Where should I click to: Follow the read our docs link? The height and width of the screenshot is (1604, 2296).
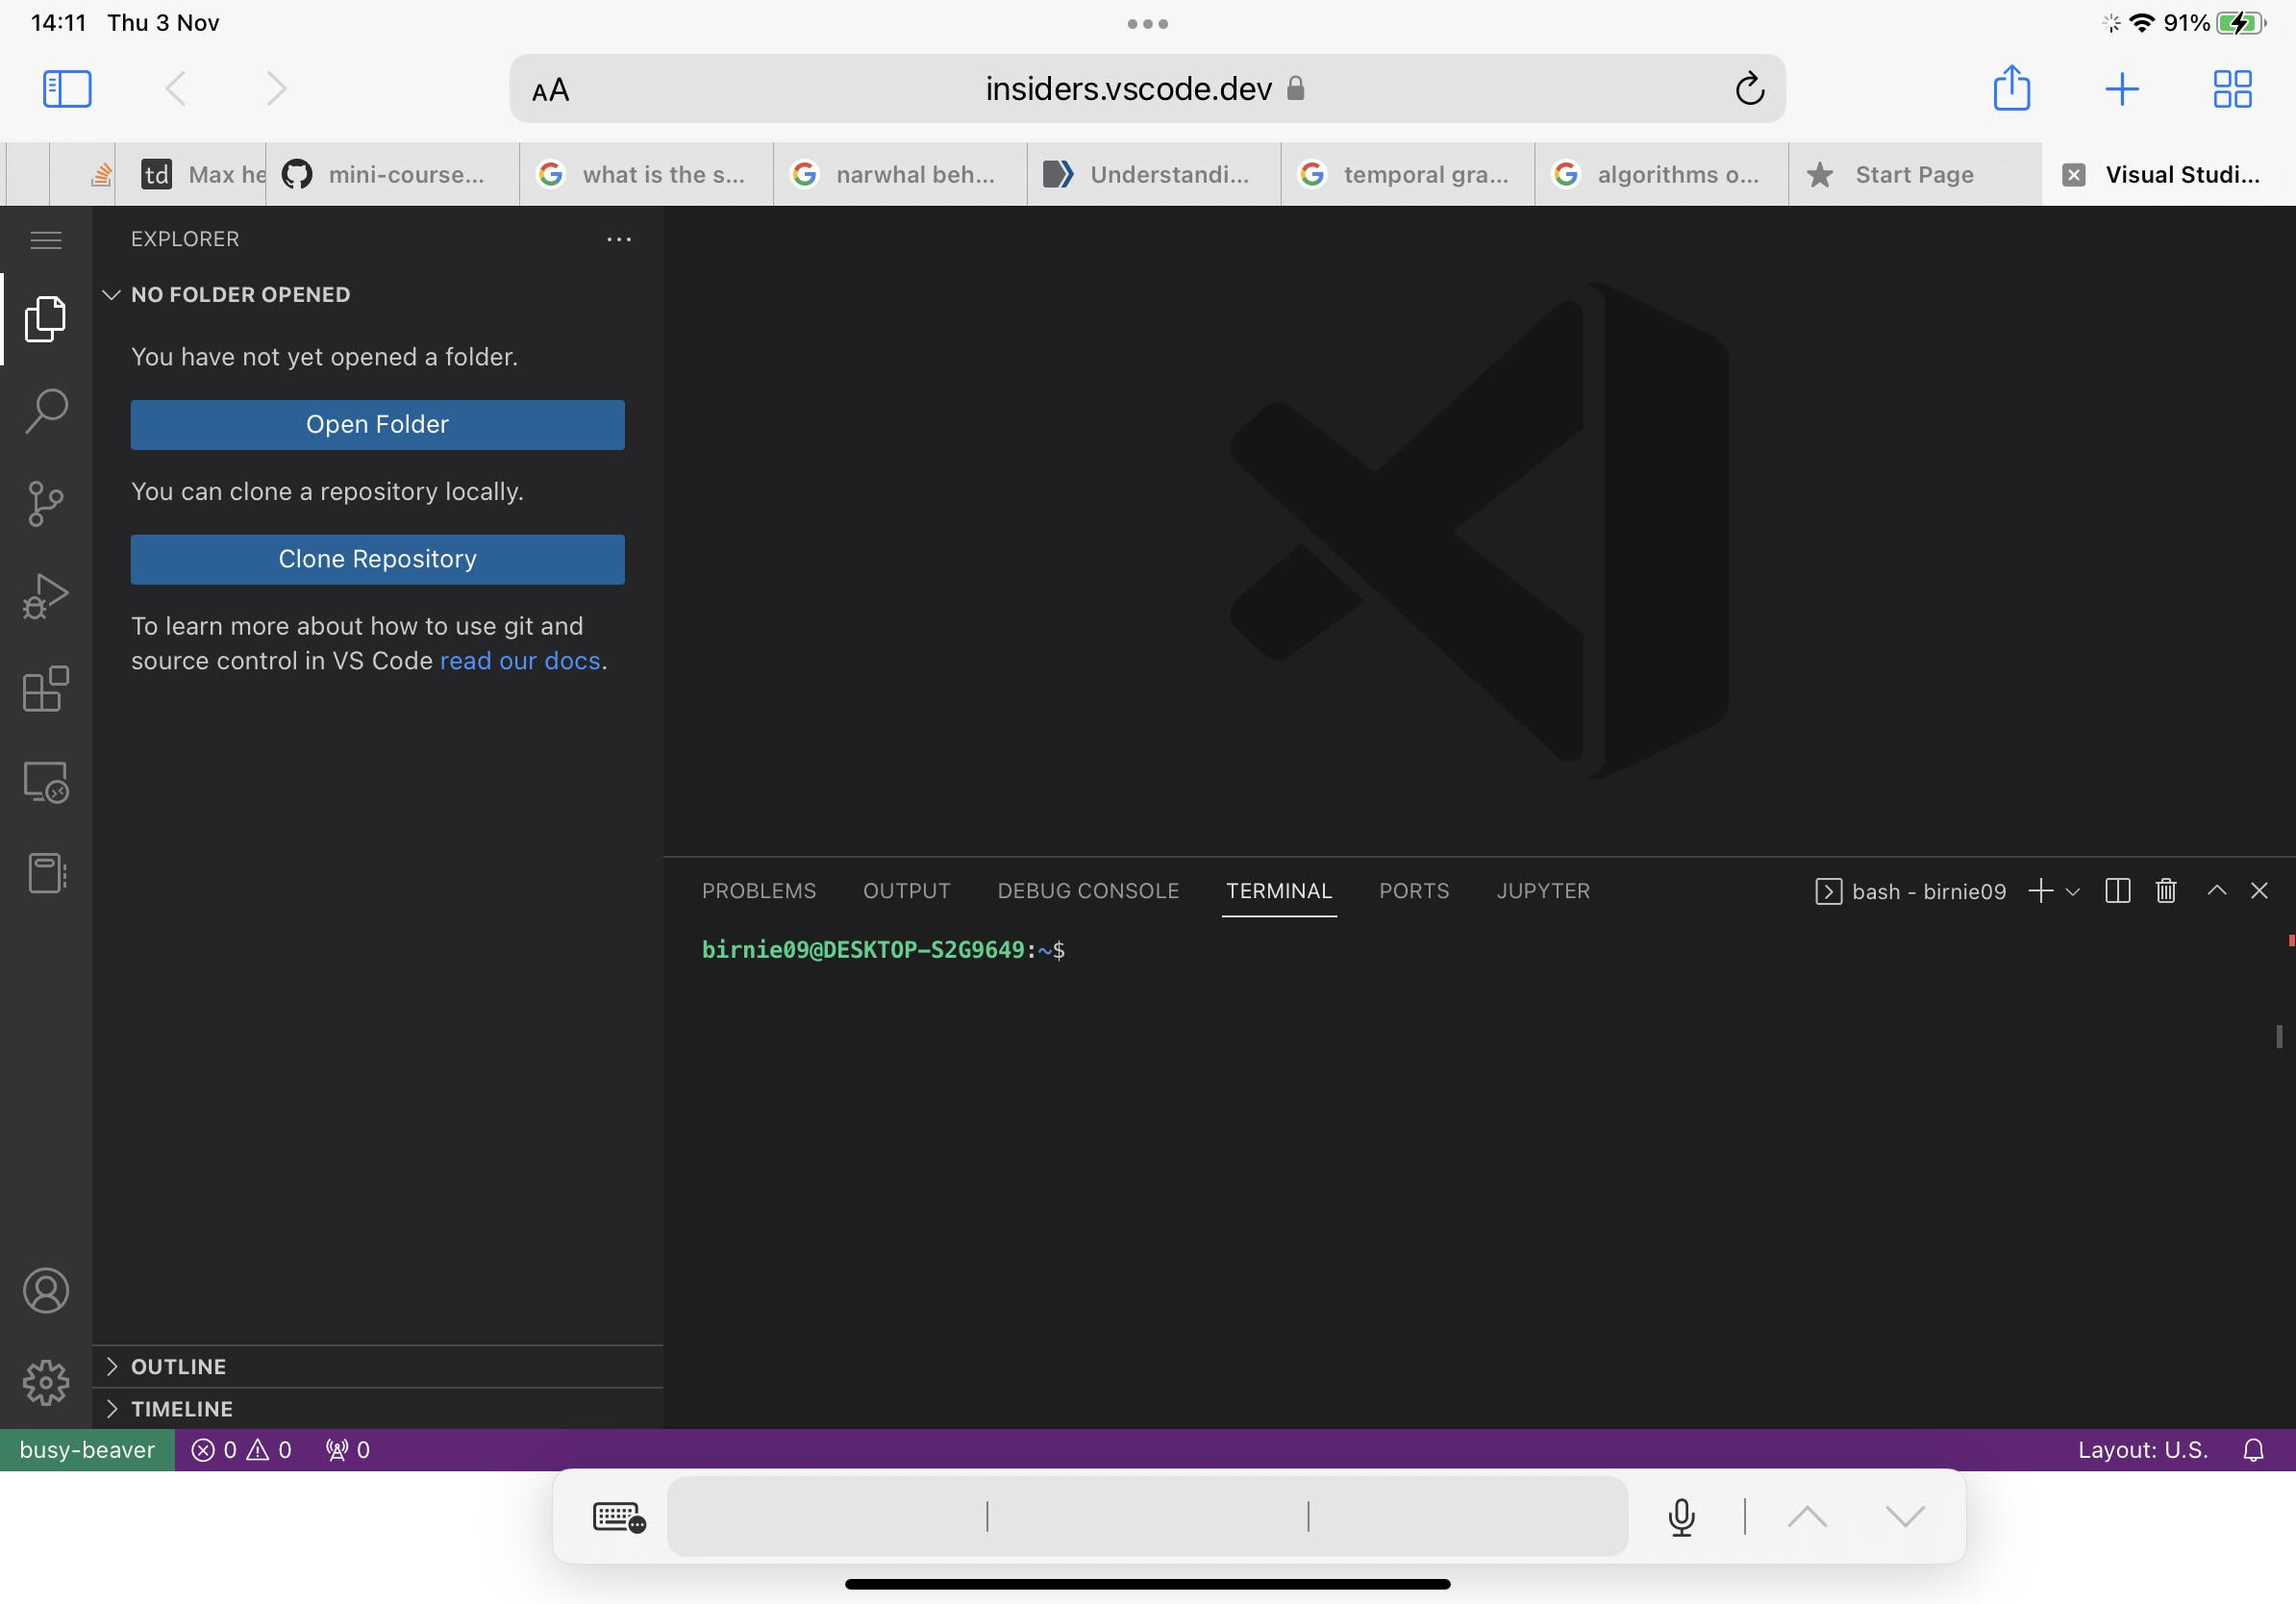(520, 661)
